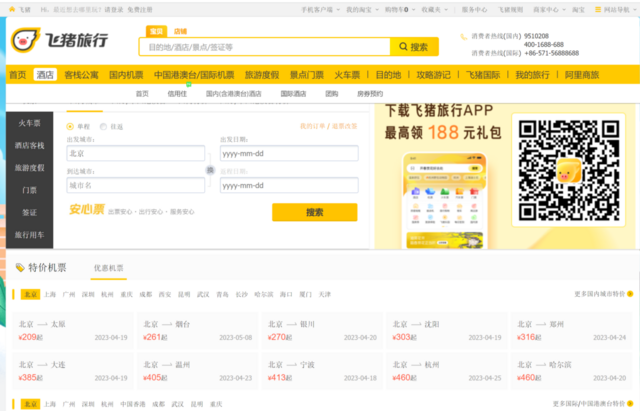Click the yellow 搜索 button under date fields
Screen dimensions: 640x411
(315, 212)
